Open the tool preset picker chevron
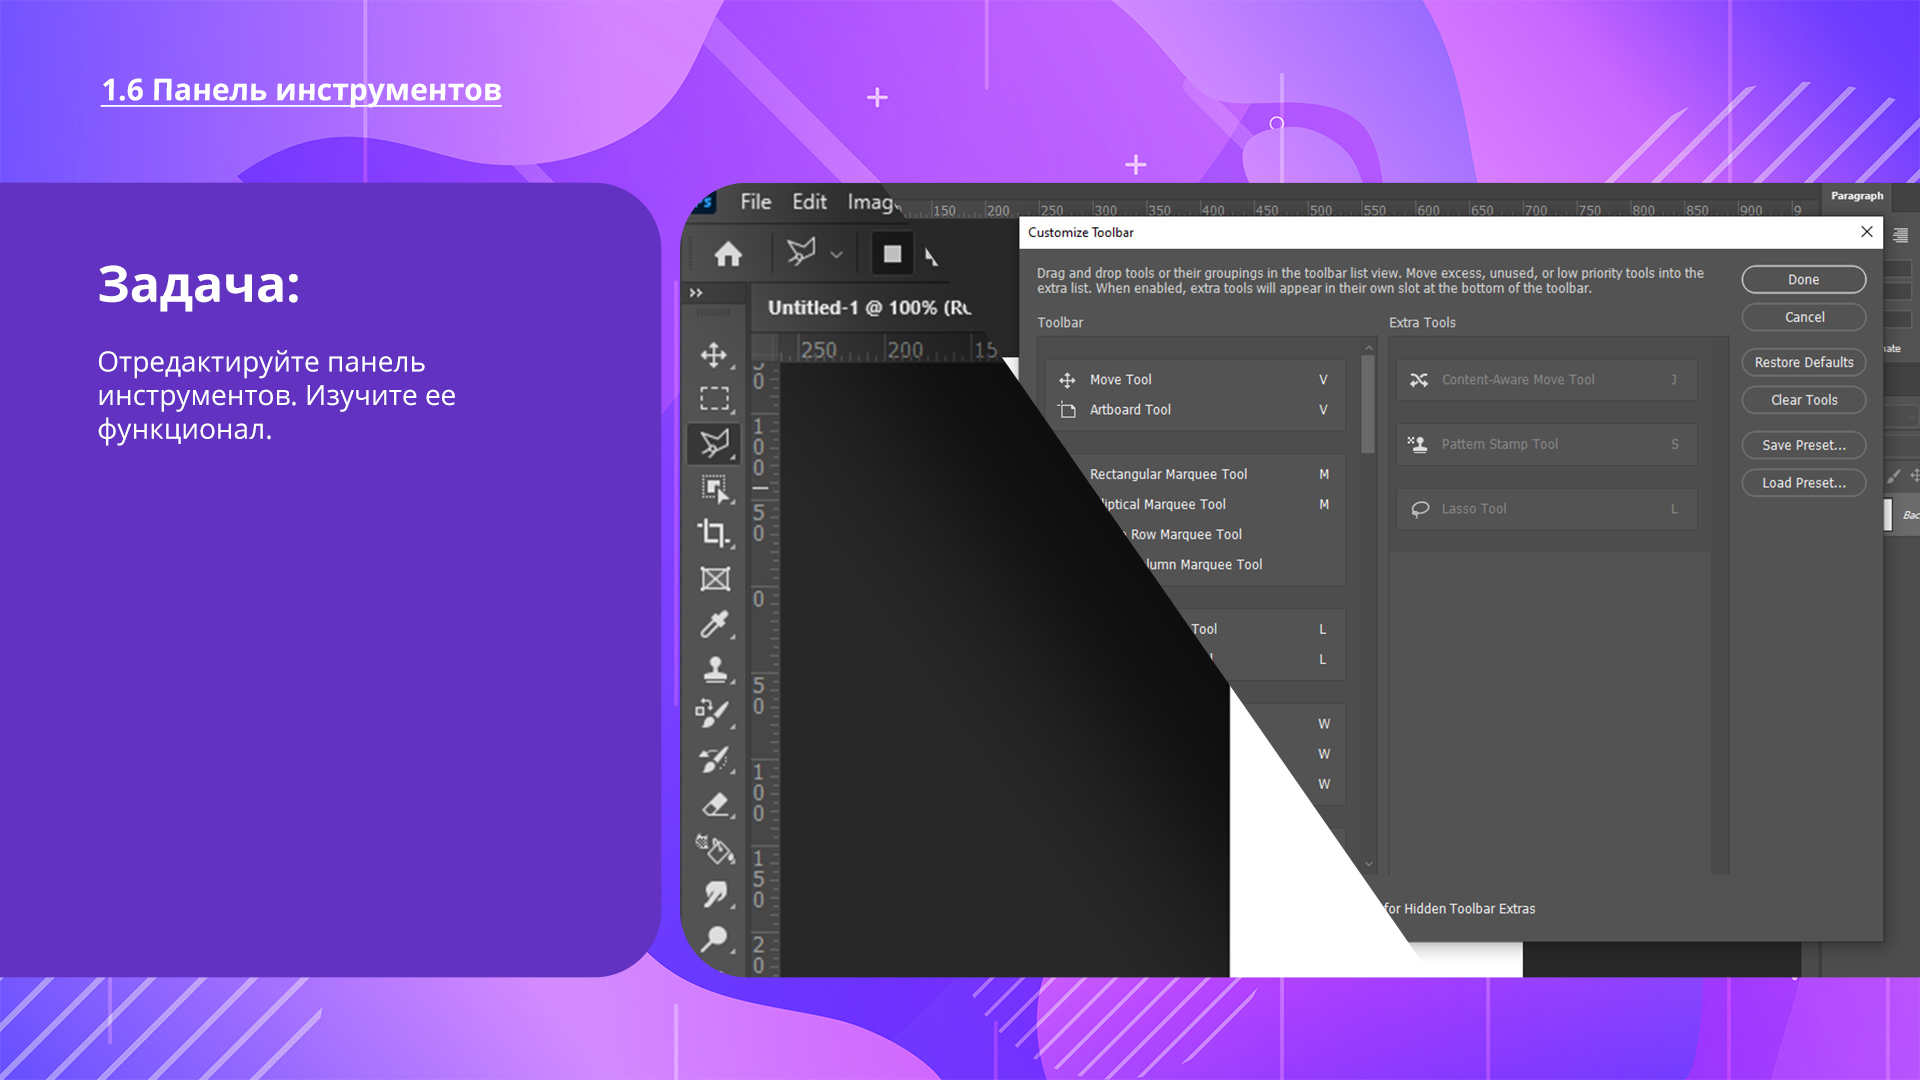Viewport: 1920px width, 1080px height. 837,255
